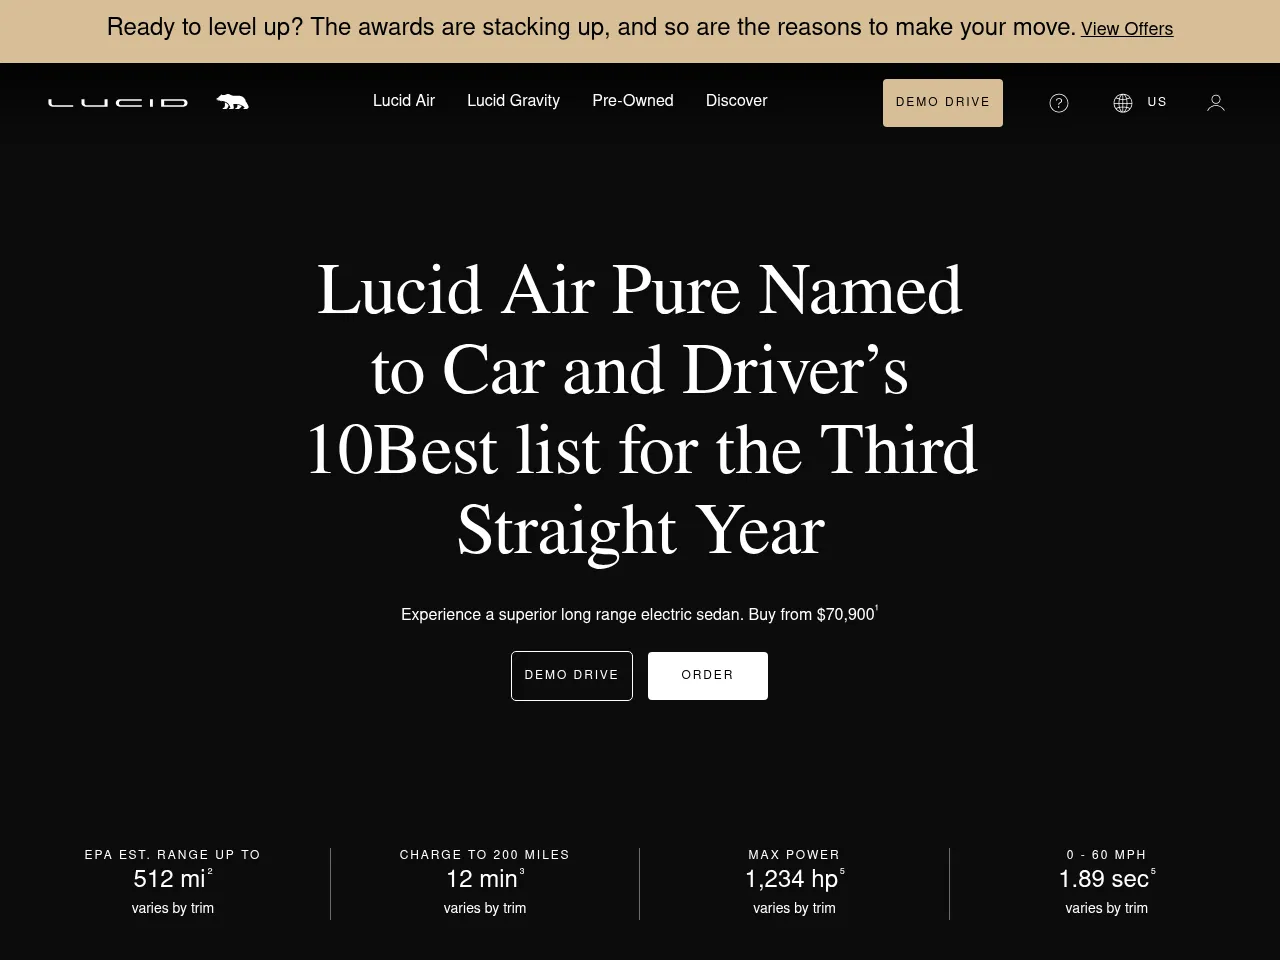Click the 0-60 MPH stat
Screen dimensions: 1280x960
click(x=1106, y=879)
